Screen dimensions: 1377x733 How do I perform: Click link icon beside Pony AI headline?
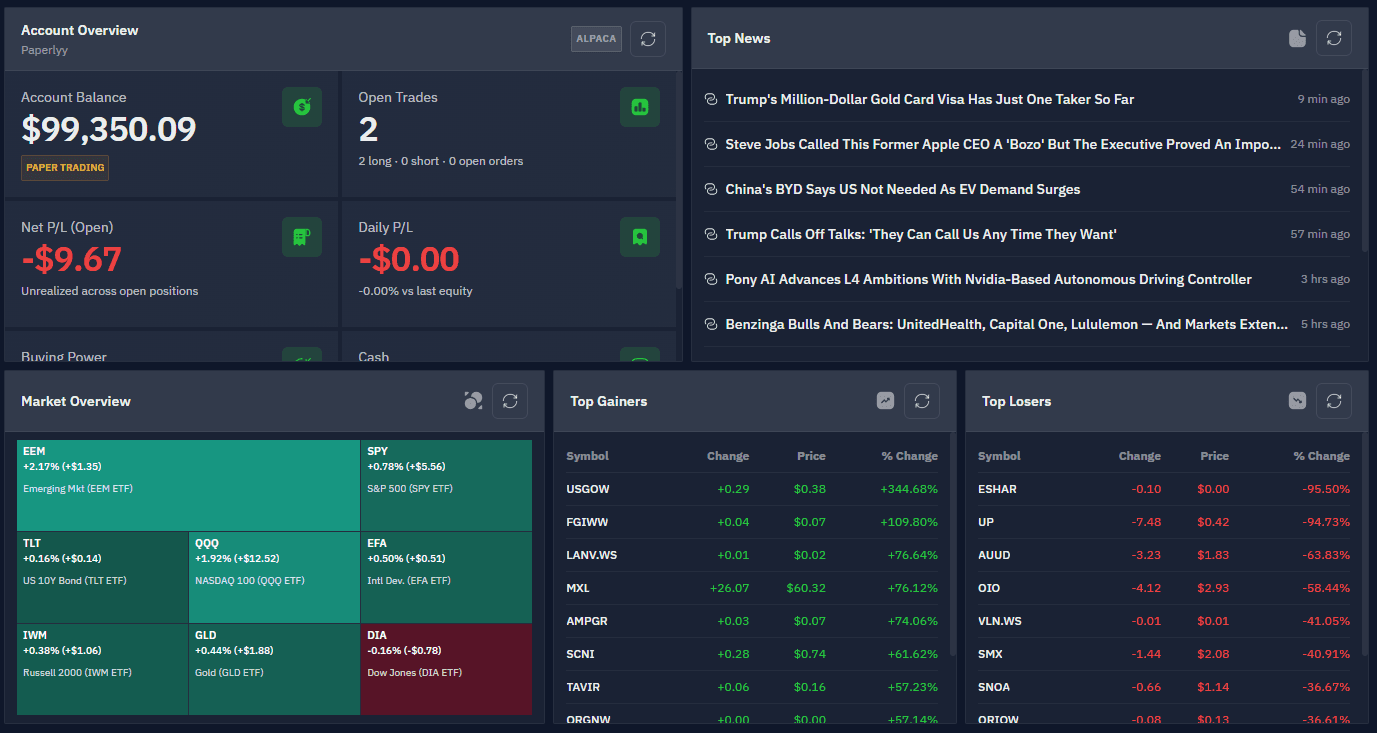tap(711, 279)
